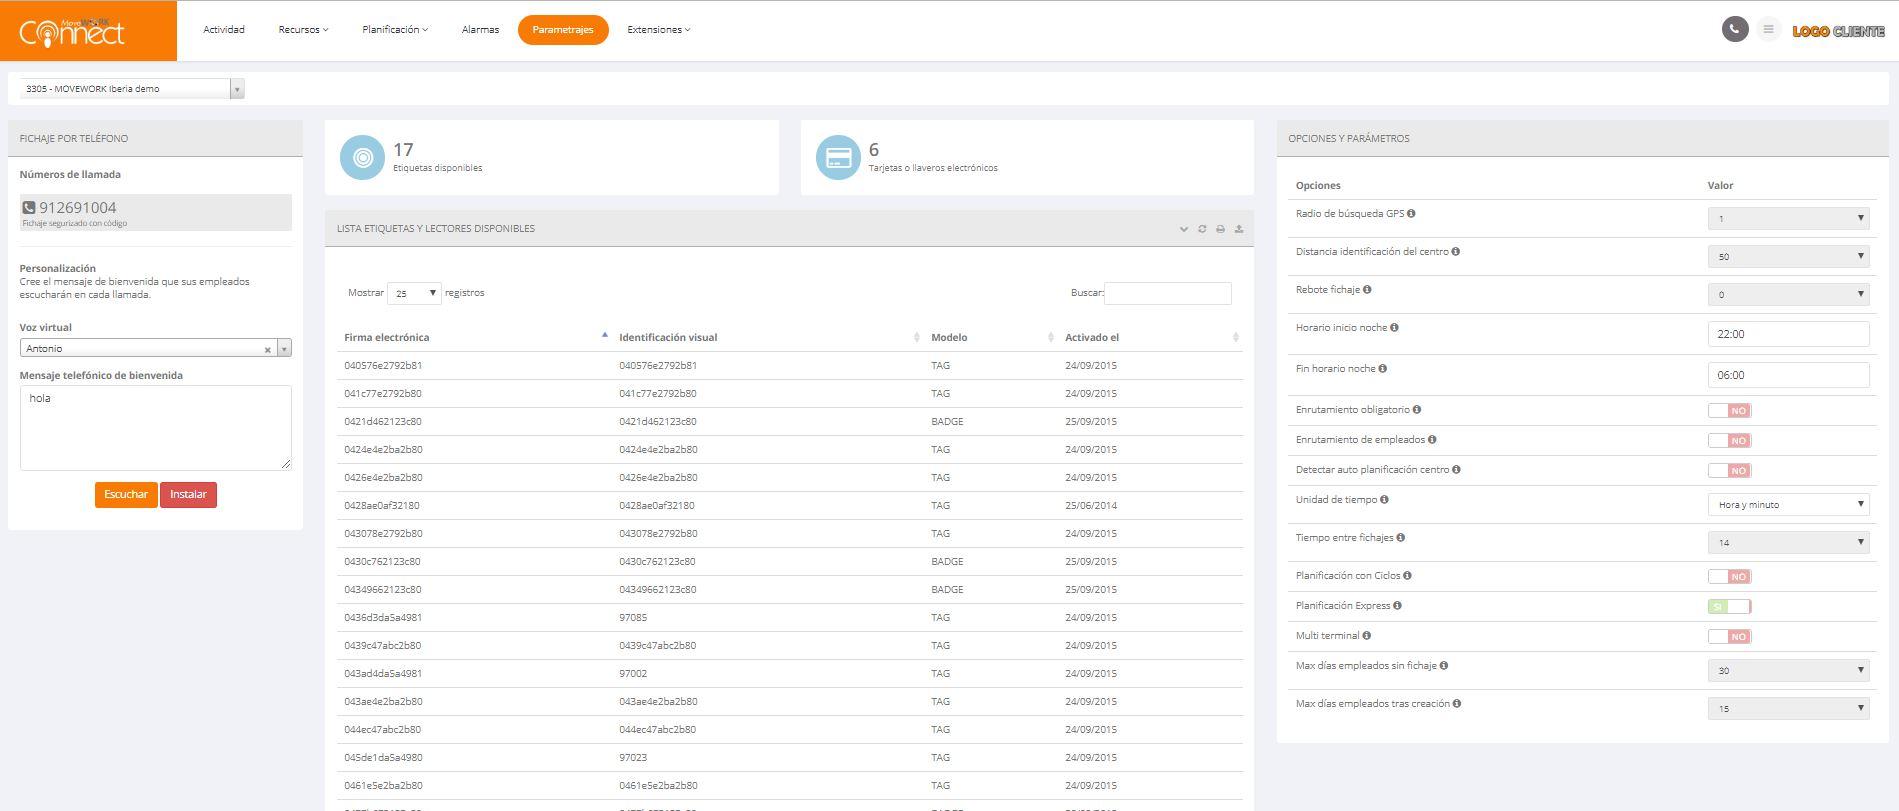Click the Buscar search field
This screenshot has width=1899, height=811.
coord(1167,293)
